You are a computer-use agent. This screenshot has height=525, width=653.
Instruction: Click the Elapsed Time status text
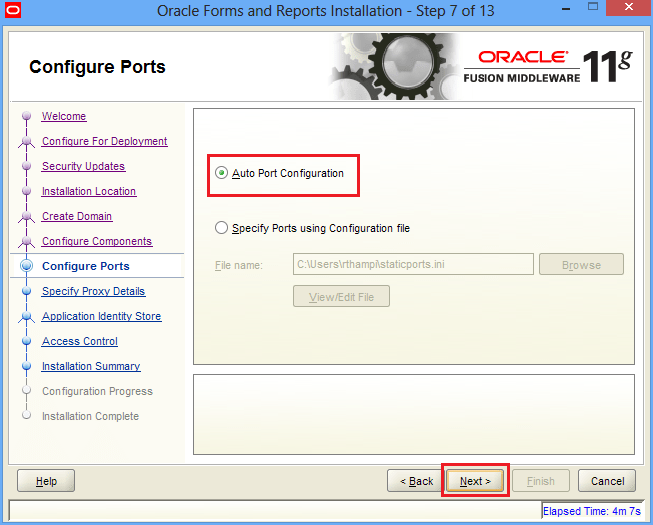point(591,511)
